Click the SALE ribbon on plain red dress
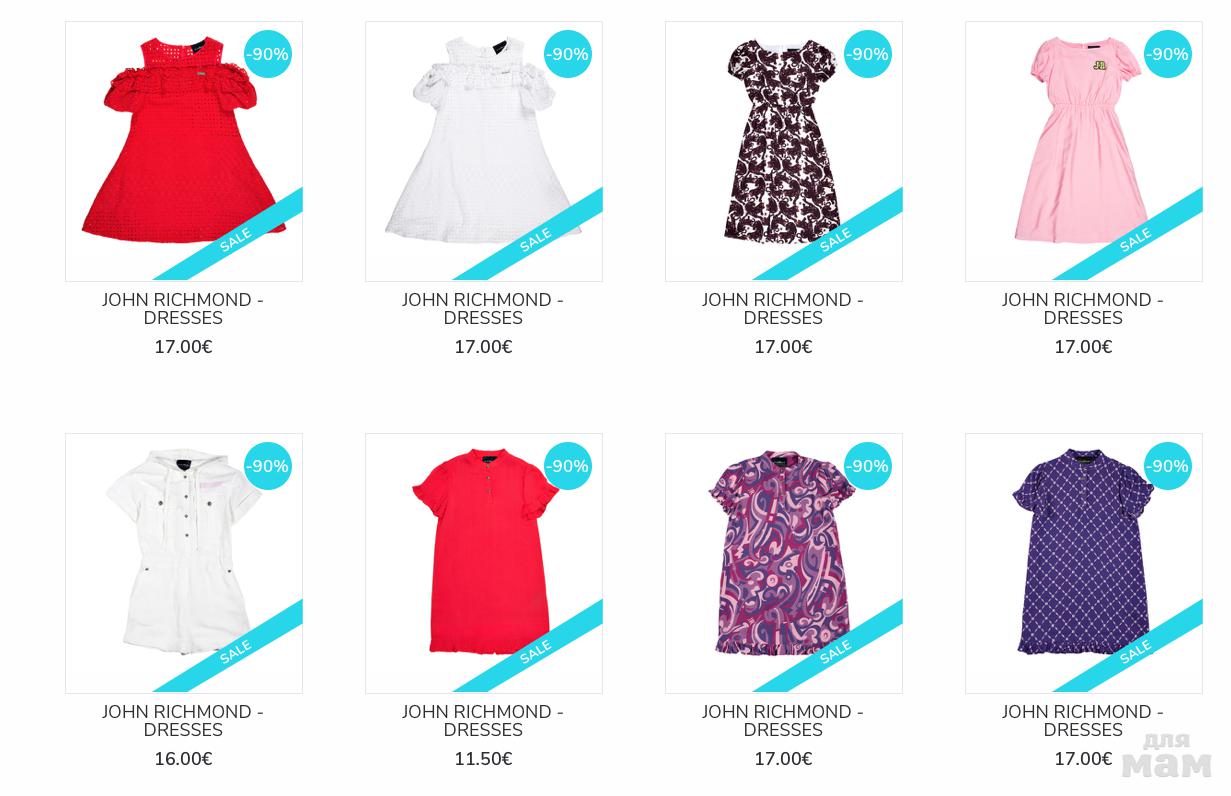 coord(532,650)
